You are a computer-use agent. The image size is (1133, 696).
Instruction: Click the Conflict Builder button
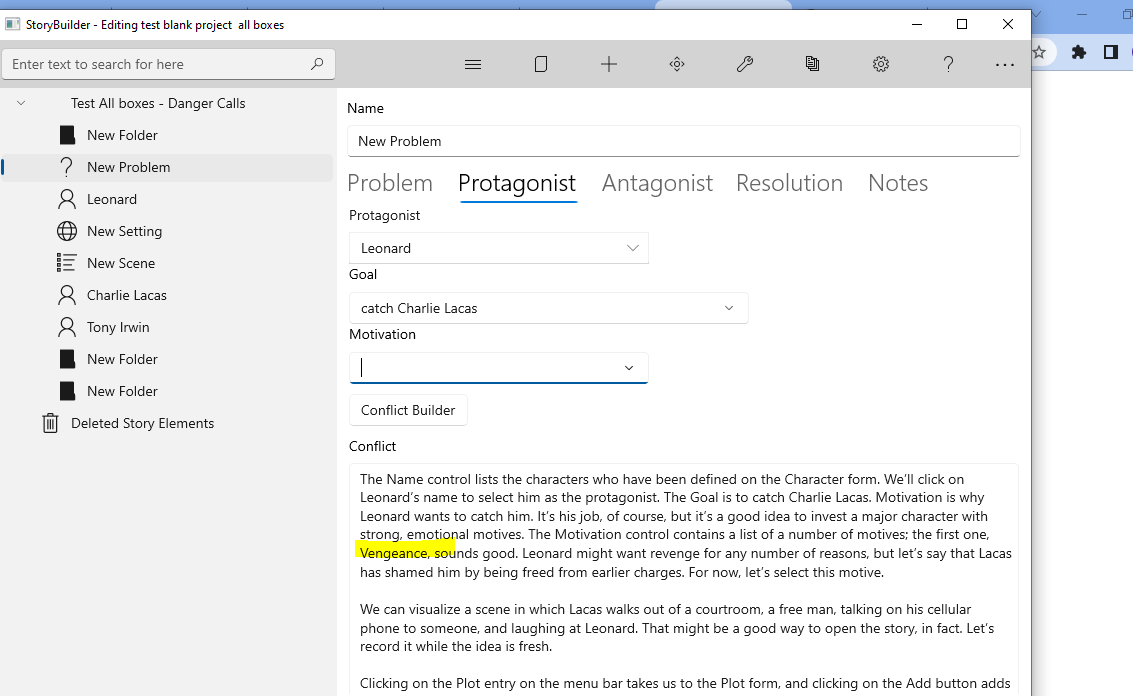[408, 410]
